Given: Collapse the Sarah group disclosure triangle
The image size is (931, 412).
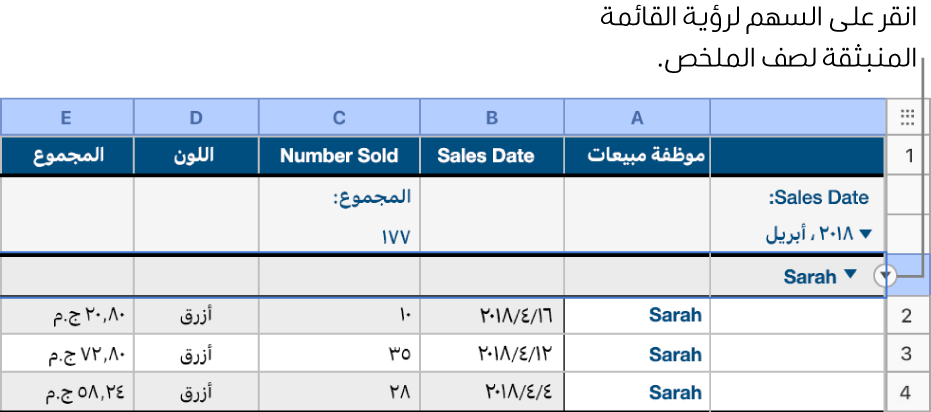Looking at the screenshot, I should 850,275.
